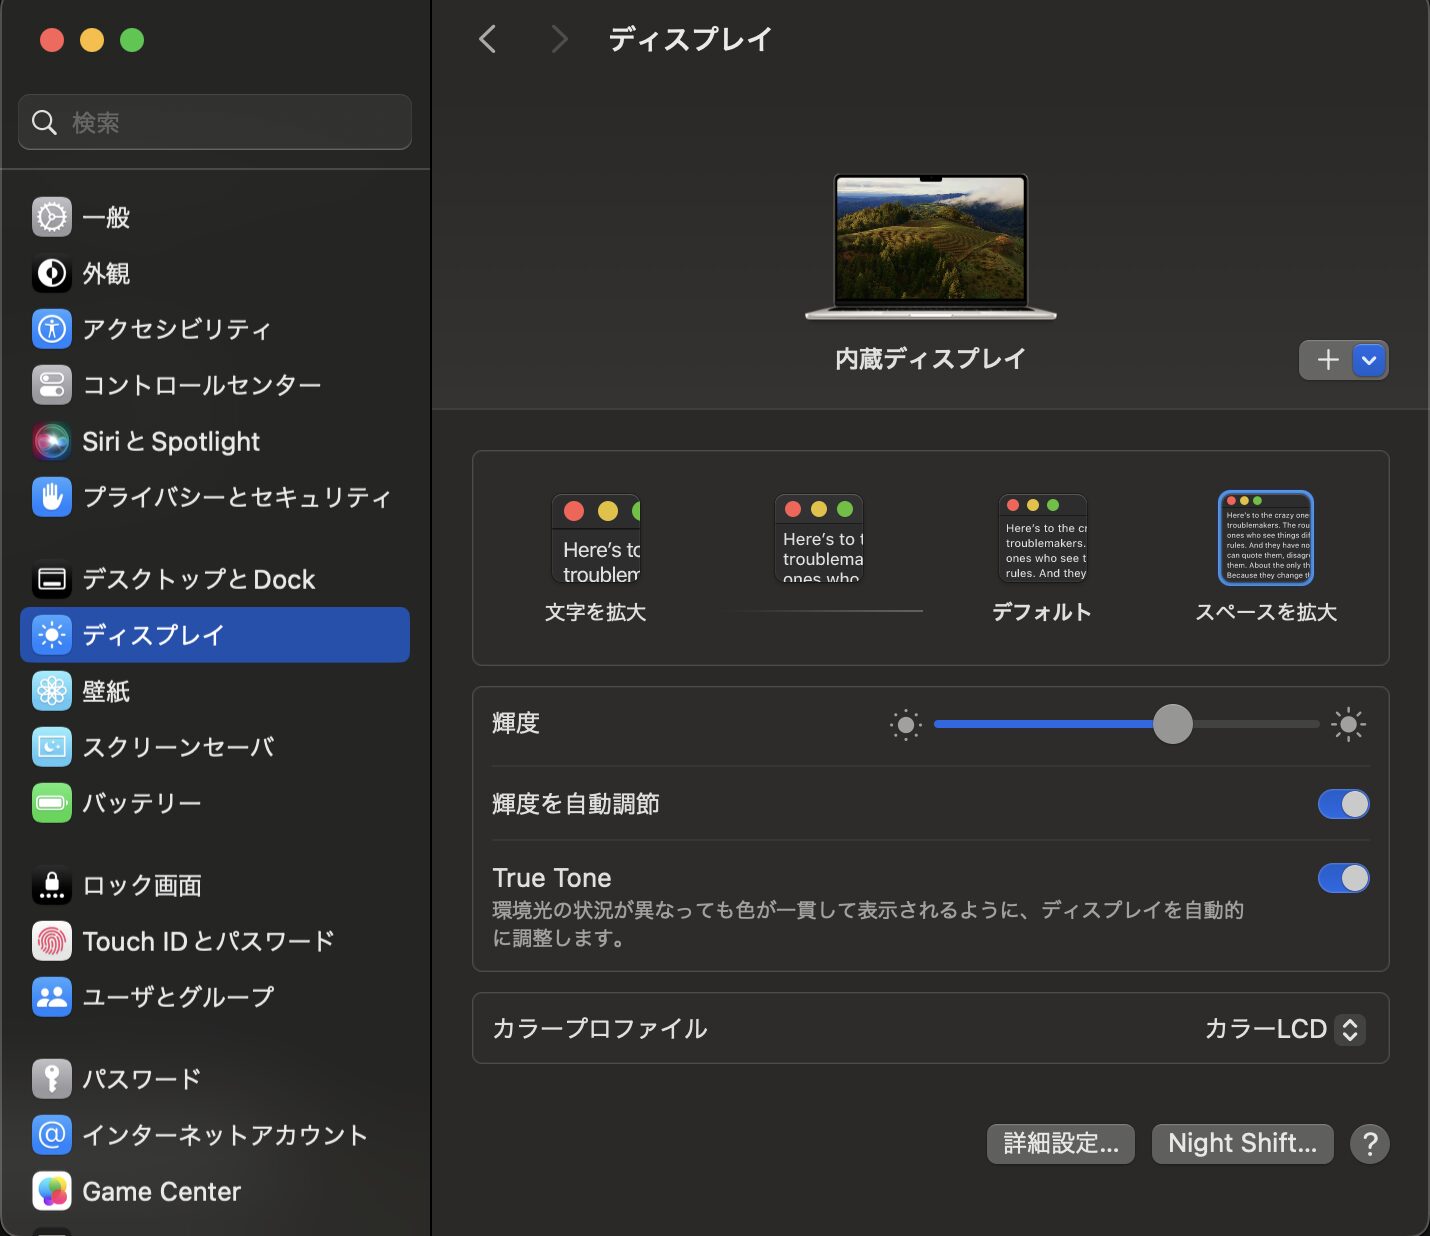Click the 輝度 brightness slider track
Viewport: 1430px width, 1236px height.
coord(1127,724)
